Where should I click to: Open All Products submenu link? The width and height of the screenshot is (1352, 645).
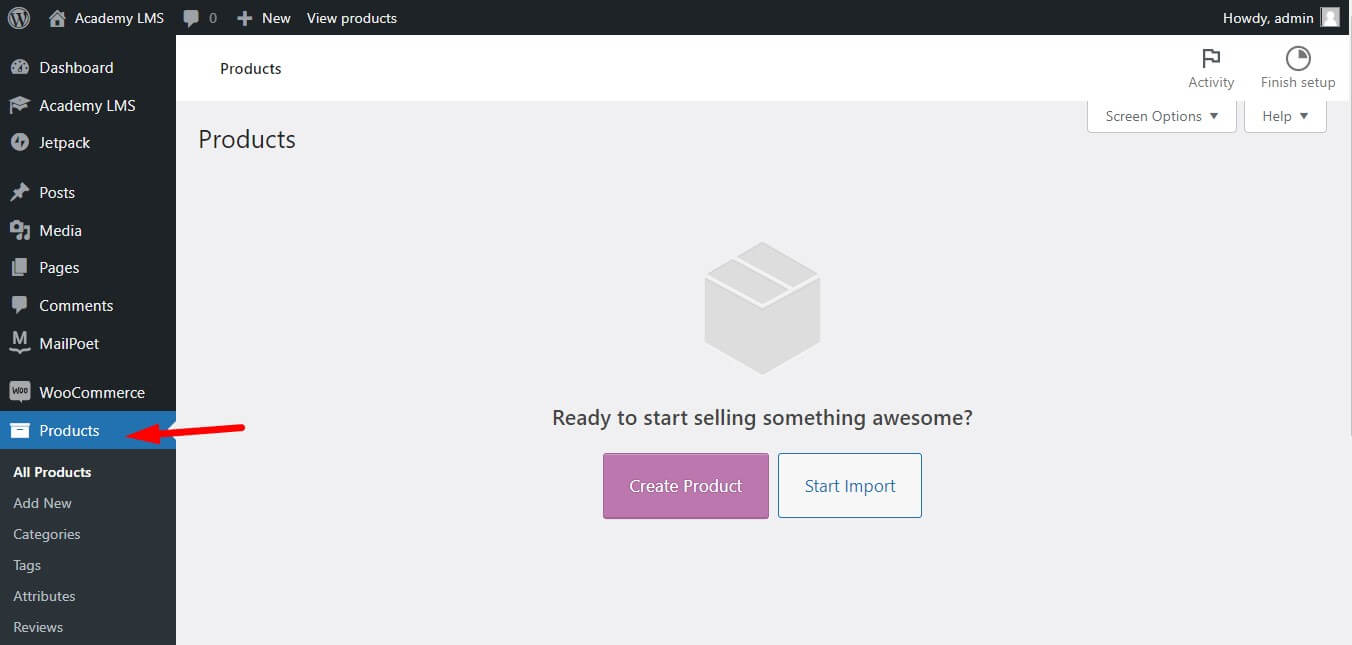(52, 472)
